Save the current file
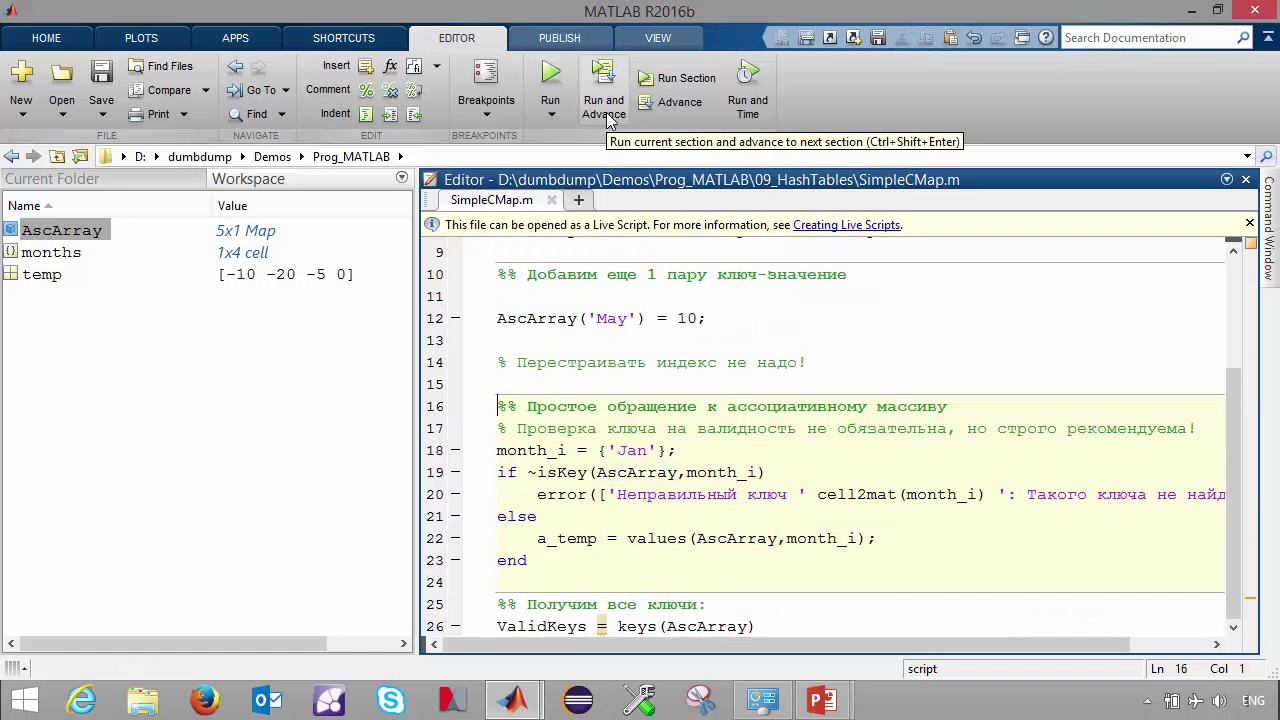Screen dimensions: 1280x720 (x=101, y=73)
